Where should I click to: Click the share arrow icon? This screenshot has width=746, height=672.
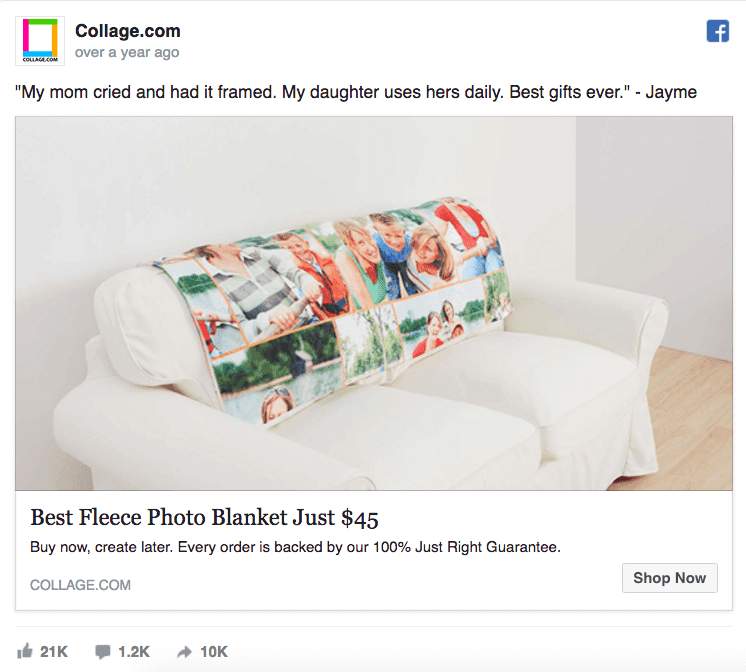184,652
